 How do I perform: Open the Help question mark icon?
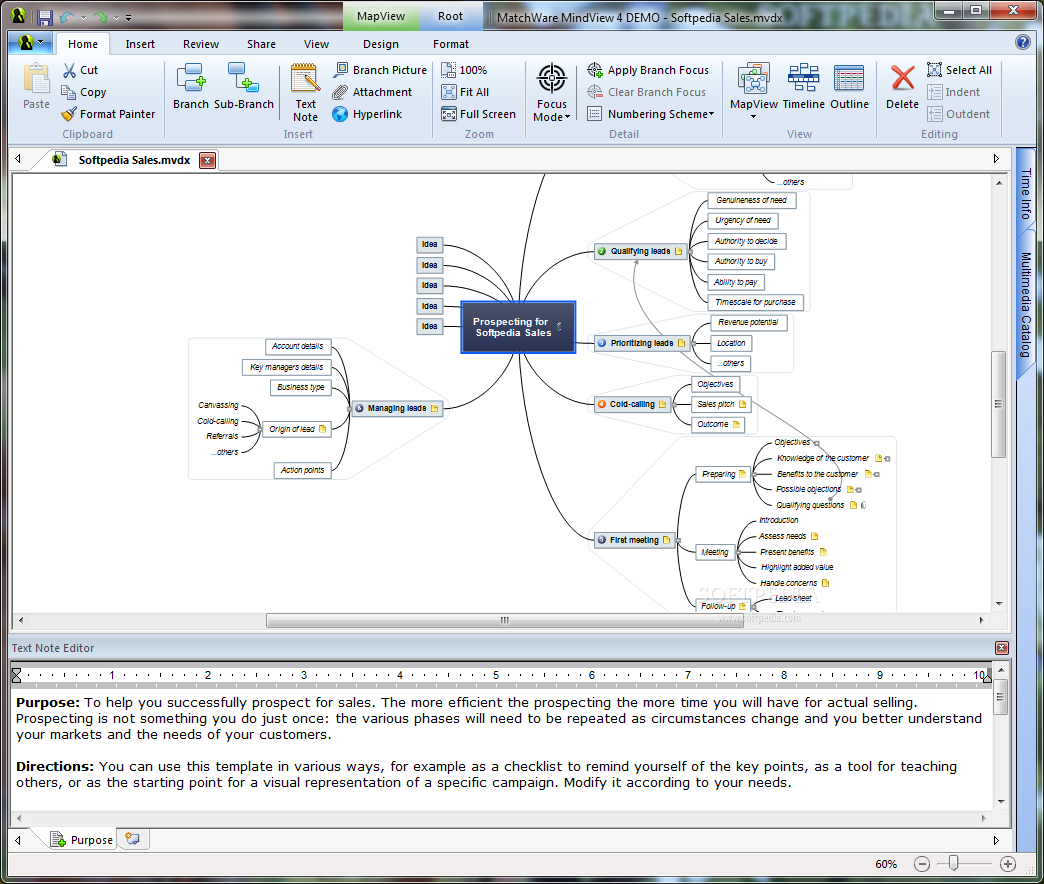[1023, 43]
